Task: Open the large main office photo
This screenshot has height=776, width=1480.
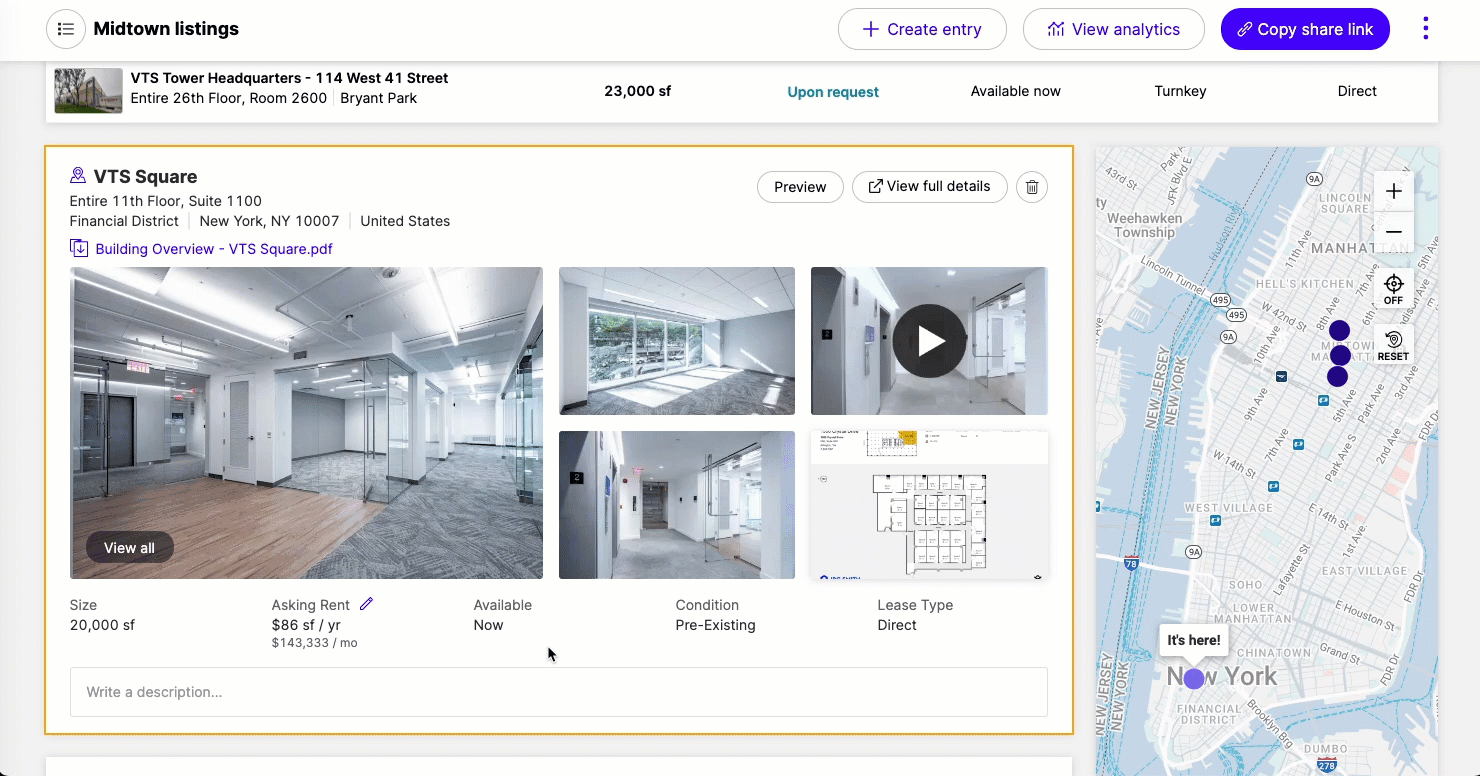Action: [306, 423]
